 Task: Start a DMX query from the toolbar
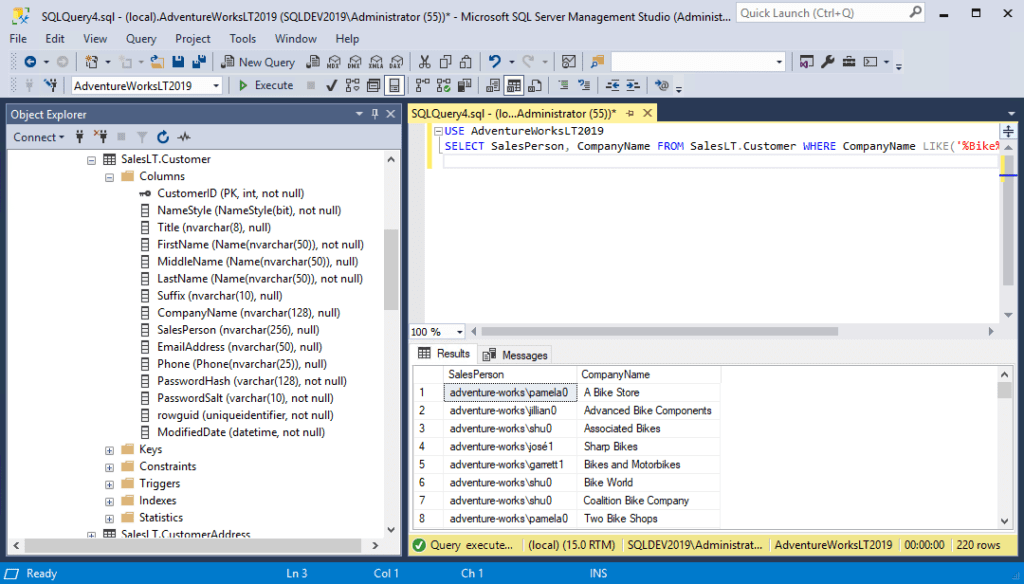pyautogui.click(x=355, y=62)
